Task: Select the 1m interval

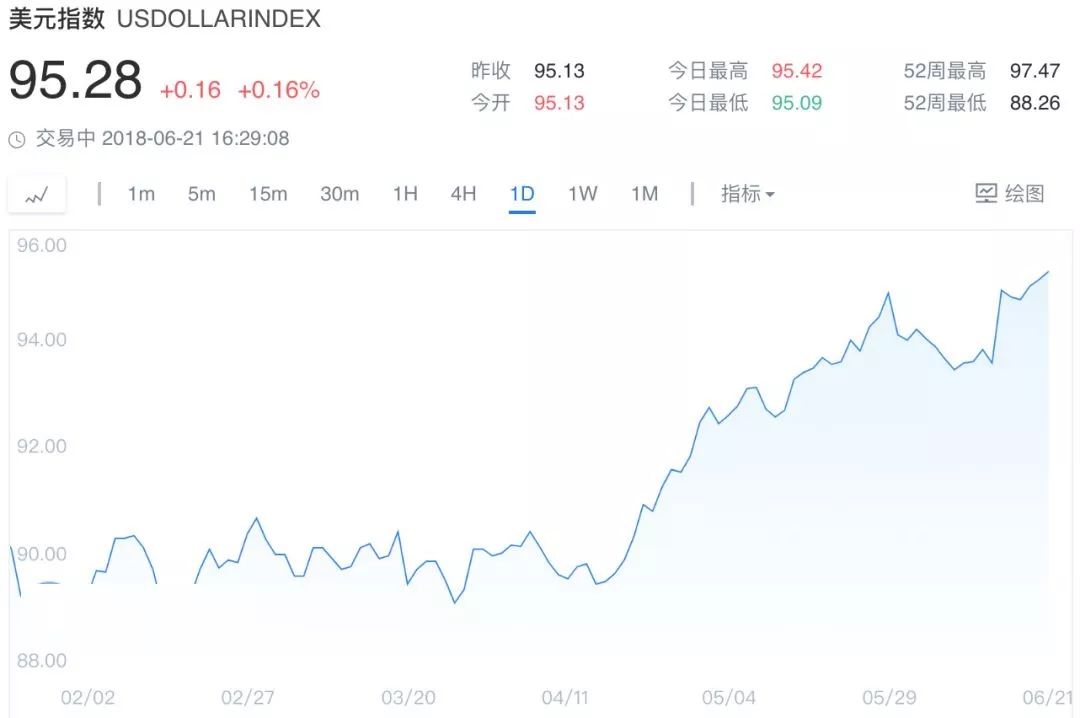Action: pyautogui.click(x=141, y=194)
